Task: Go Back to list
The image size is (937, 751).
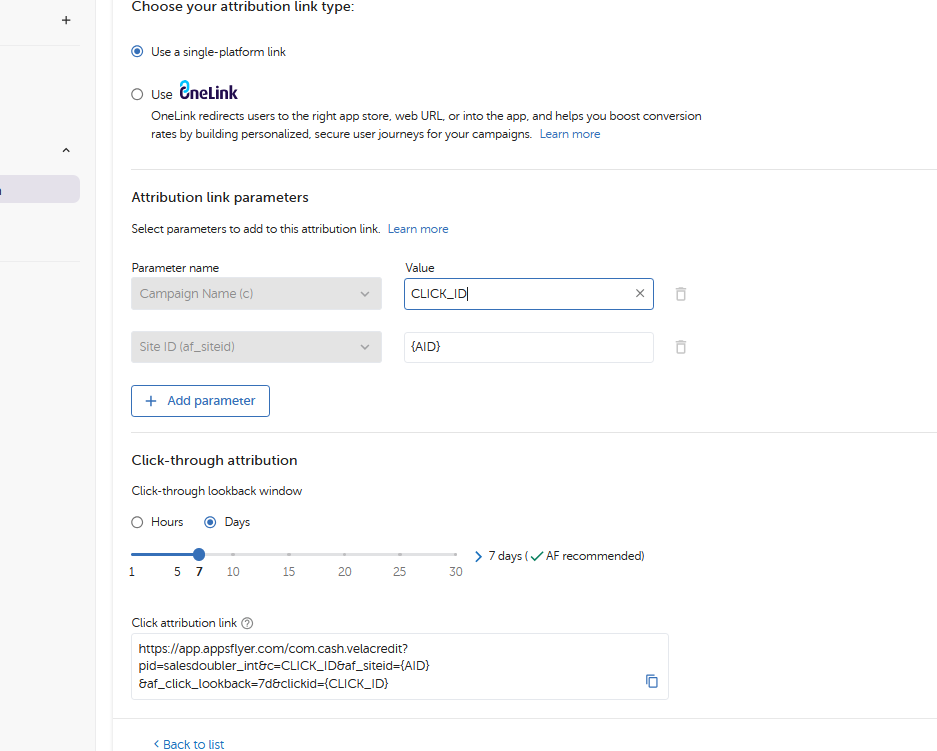Action: click(188, 744)
